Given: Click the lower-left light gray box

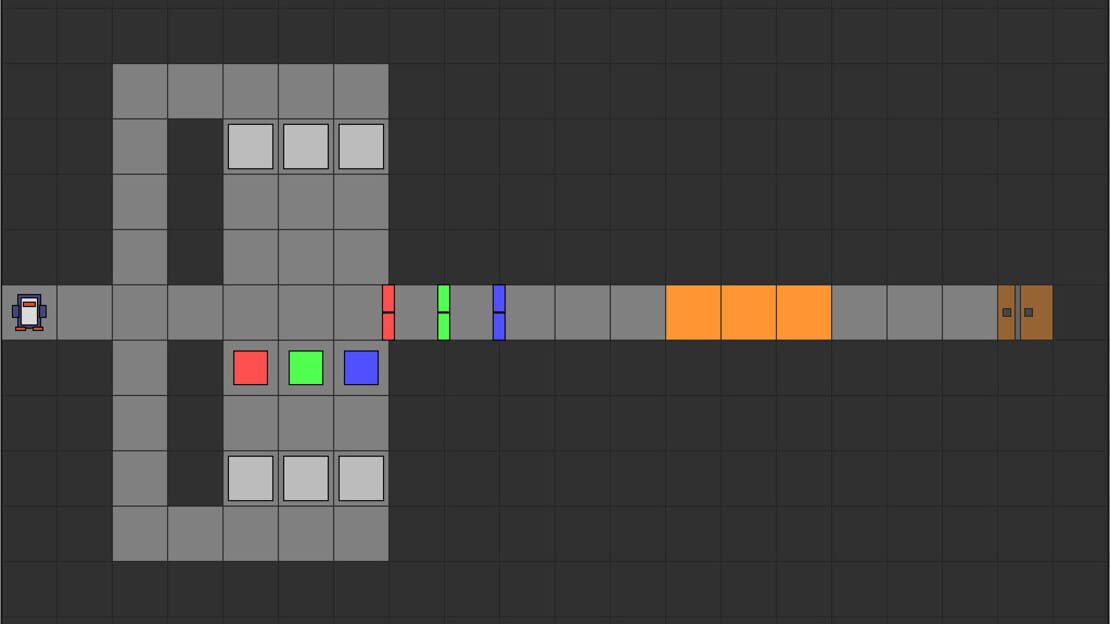Looking at the screenshot, I should [x=251, y=478].
